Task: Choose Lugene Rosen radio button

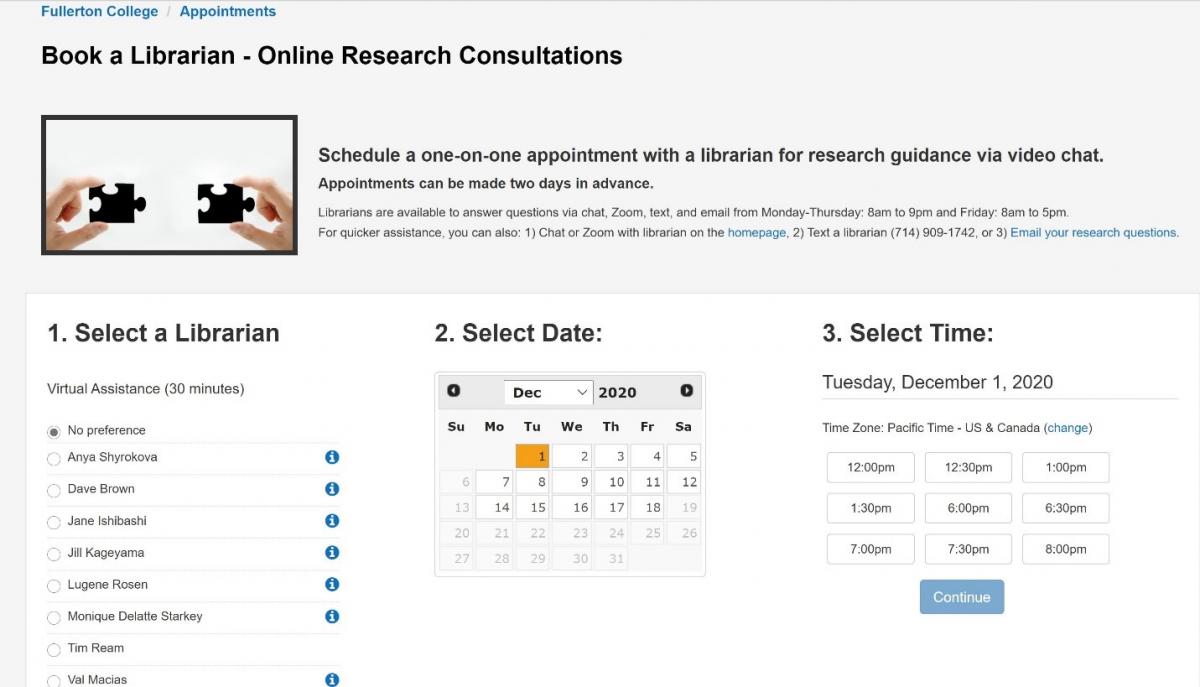Action: coord(54,586)
